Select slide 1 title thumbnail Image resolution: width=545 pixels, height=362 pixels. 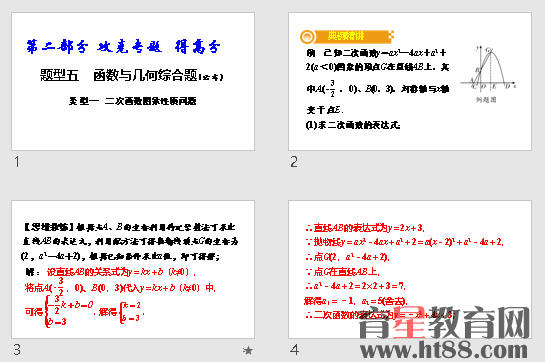133,81
